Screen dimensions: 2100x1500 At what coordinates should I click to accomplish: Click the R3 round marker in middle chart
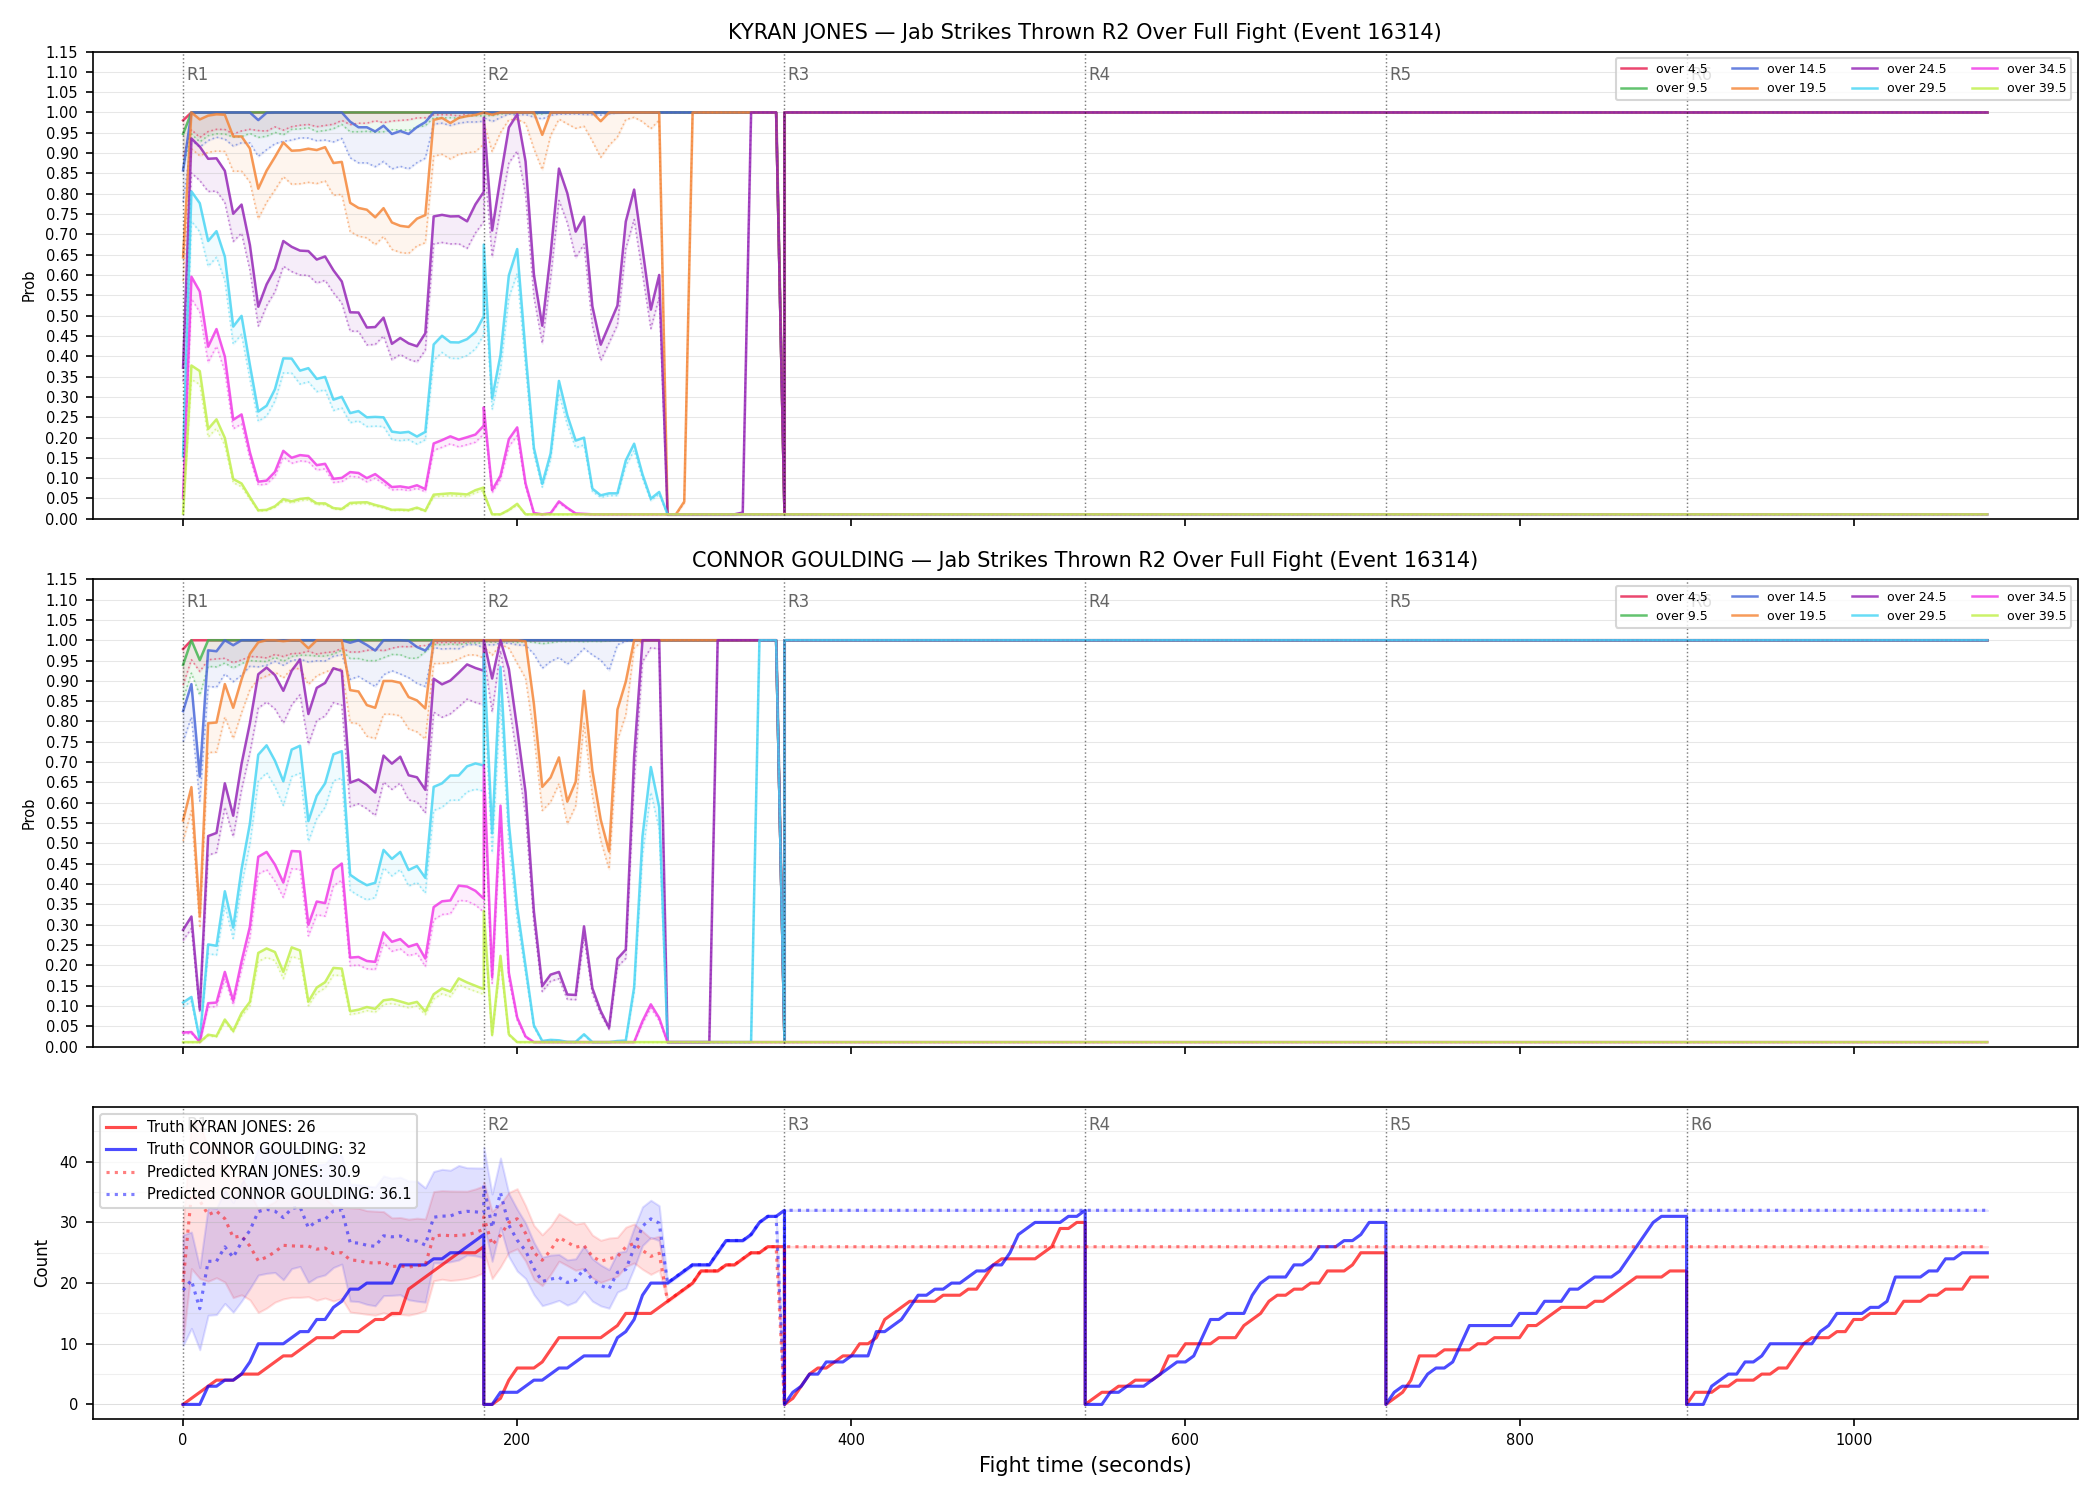[798, 601]
